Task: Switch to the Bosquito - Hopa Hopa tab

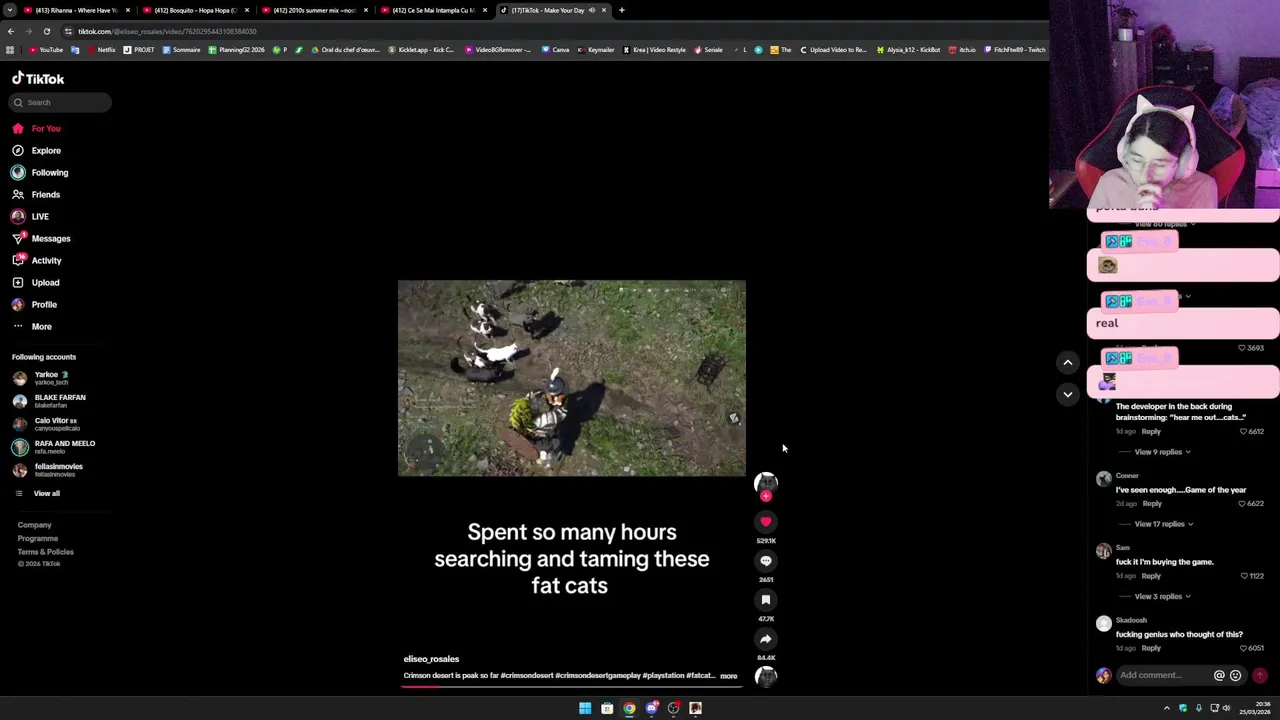Action: point(195,10)
